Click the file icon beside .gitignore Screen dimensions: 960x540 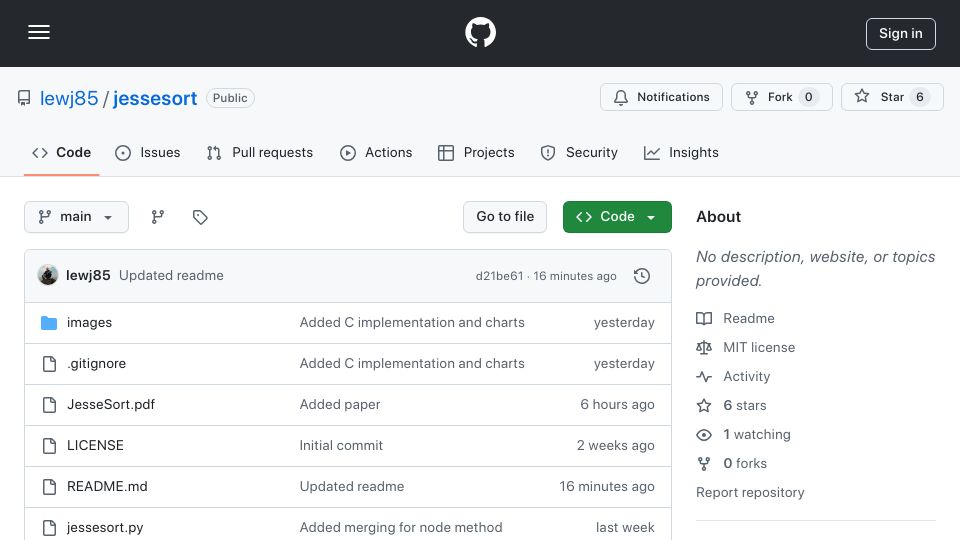coord(49,364)
